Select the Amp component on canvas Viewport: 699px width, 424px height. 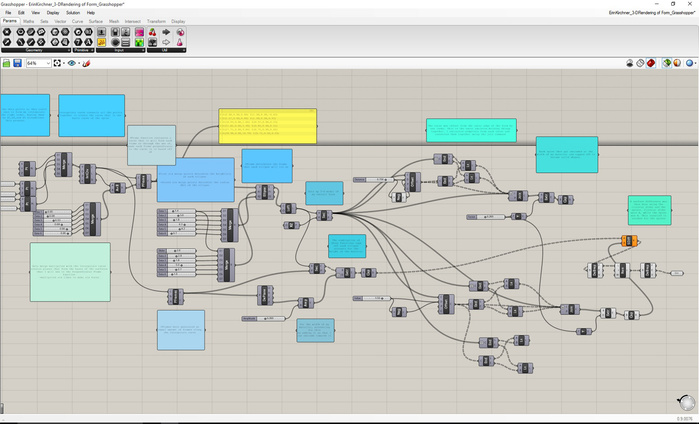(306, 303)
